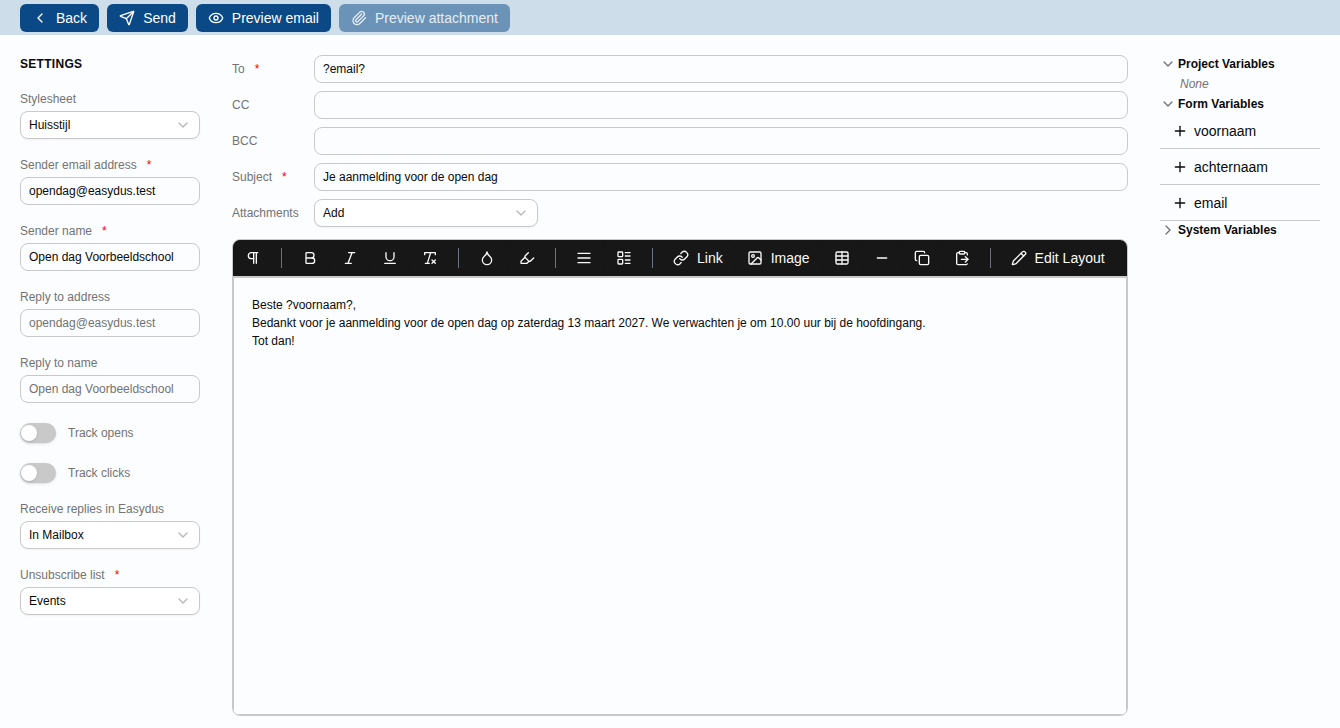
Task: Collapse the Project Variables section
Action: [1168, 64]
